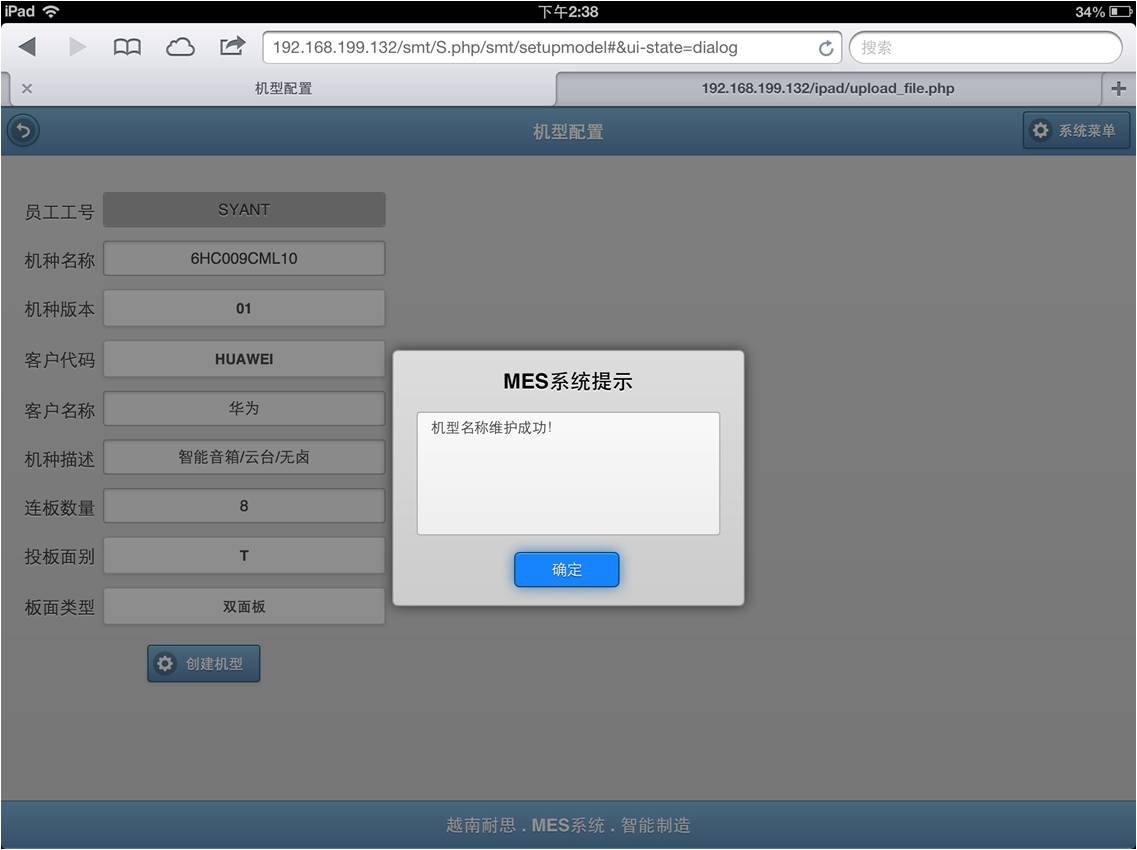The width and height of the screenshot is (1137, 850).
Task: Tap the Safari back arrow
Action: (x=27, y=47)
